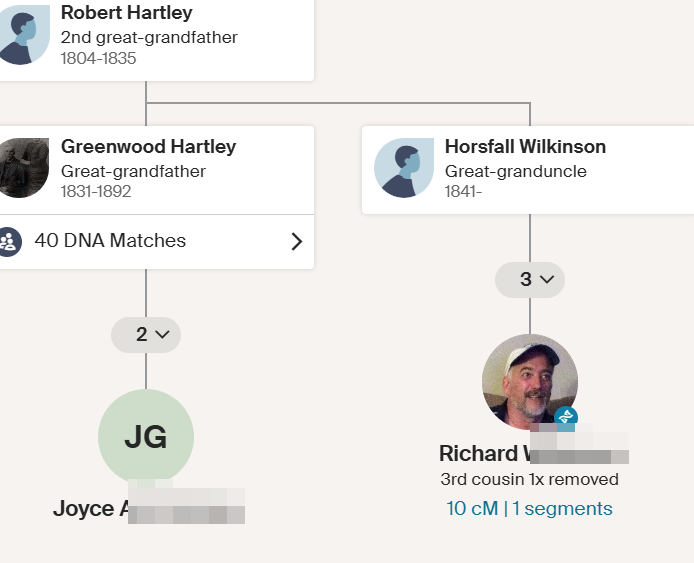Open the Joyce A match name
The image size is (694, 563).
pyautogui.click(x=90, y=508)
